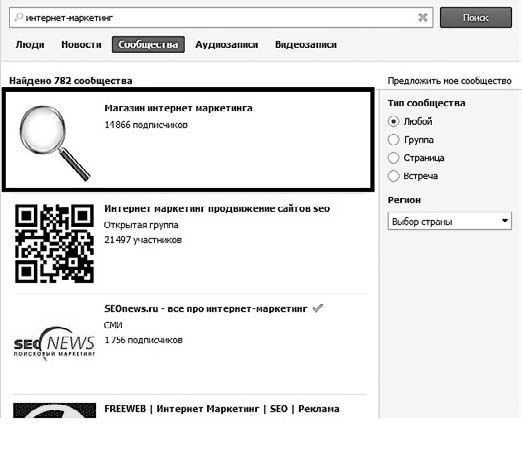
Task: Switch to the Люди tab
Action: click(30, 44)
